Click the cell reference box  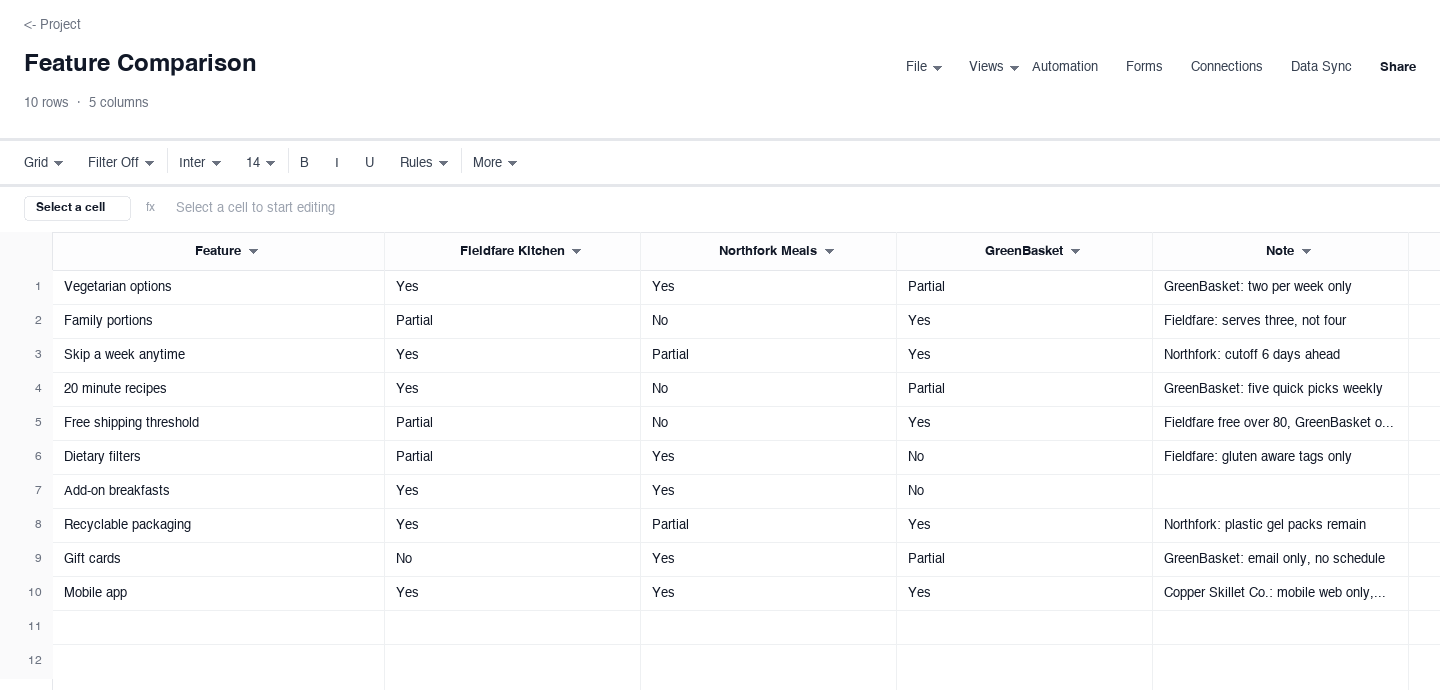[x=77, y=208]
